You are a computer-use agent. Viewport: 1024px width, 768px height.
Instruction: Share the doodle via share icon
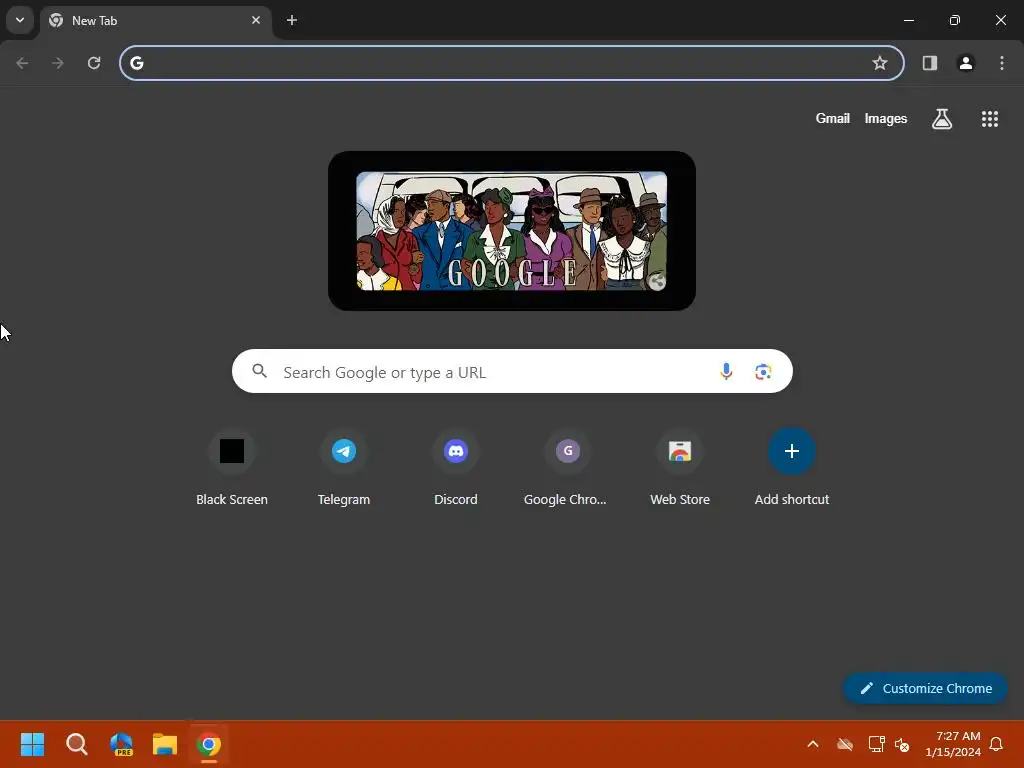click(656, 281)
